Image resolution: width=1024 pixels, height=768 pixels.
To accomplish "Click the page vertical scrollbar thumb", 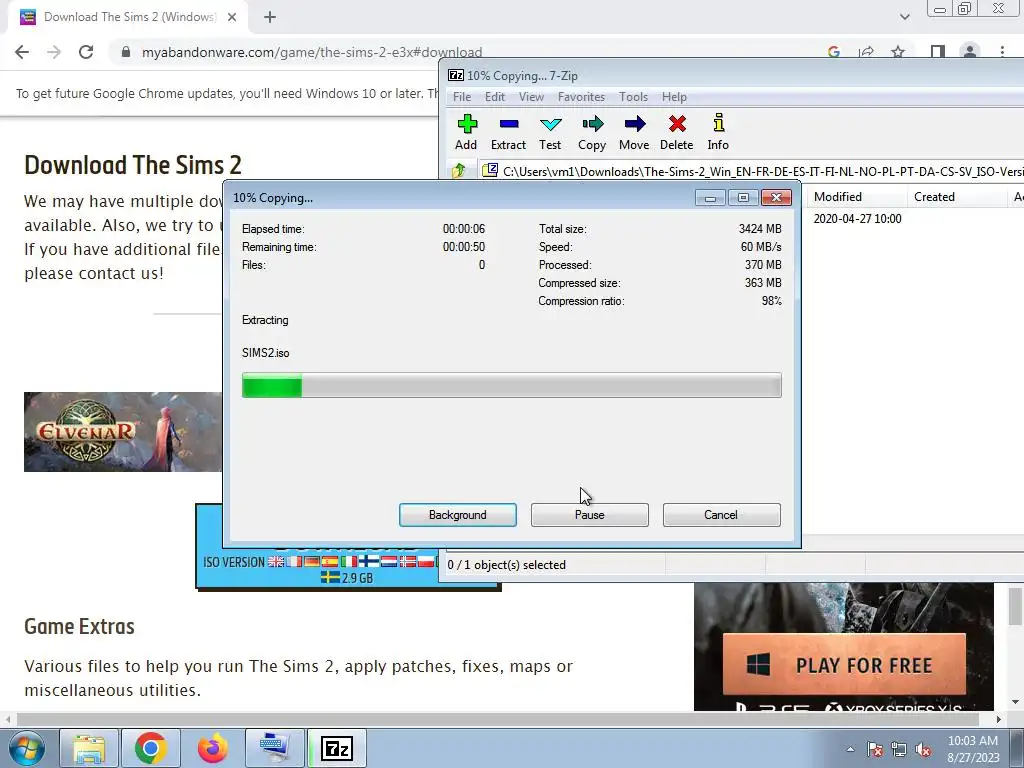I will pyautogui.click(x=1015, y=606).
